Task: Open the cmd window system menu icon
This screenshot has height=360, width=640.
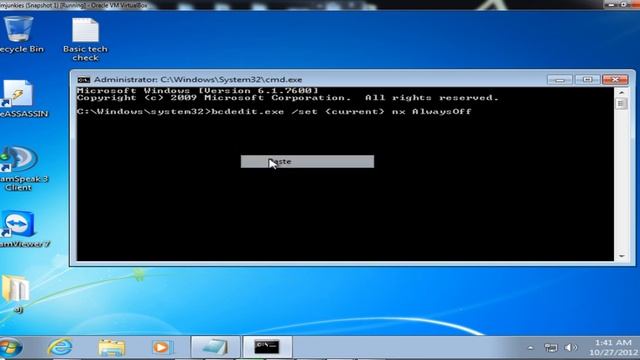Action: [x=84, y=80]
